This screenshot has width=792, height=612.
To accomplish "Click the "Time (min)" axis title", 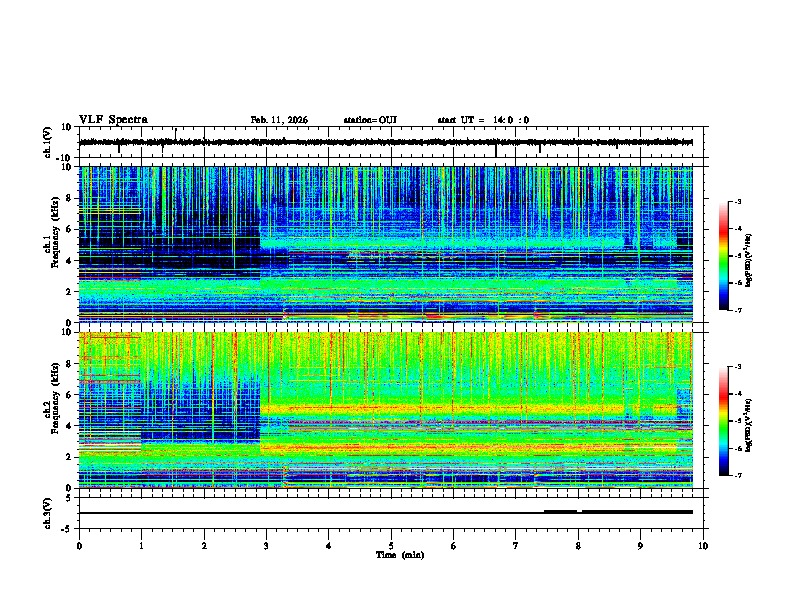I will pyautogui.click(x=400, y=555).
